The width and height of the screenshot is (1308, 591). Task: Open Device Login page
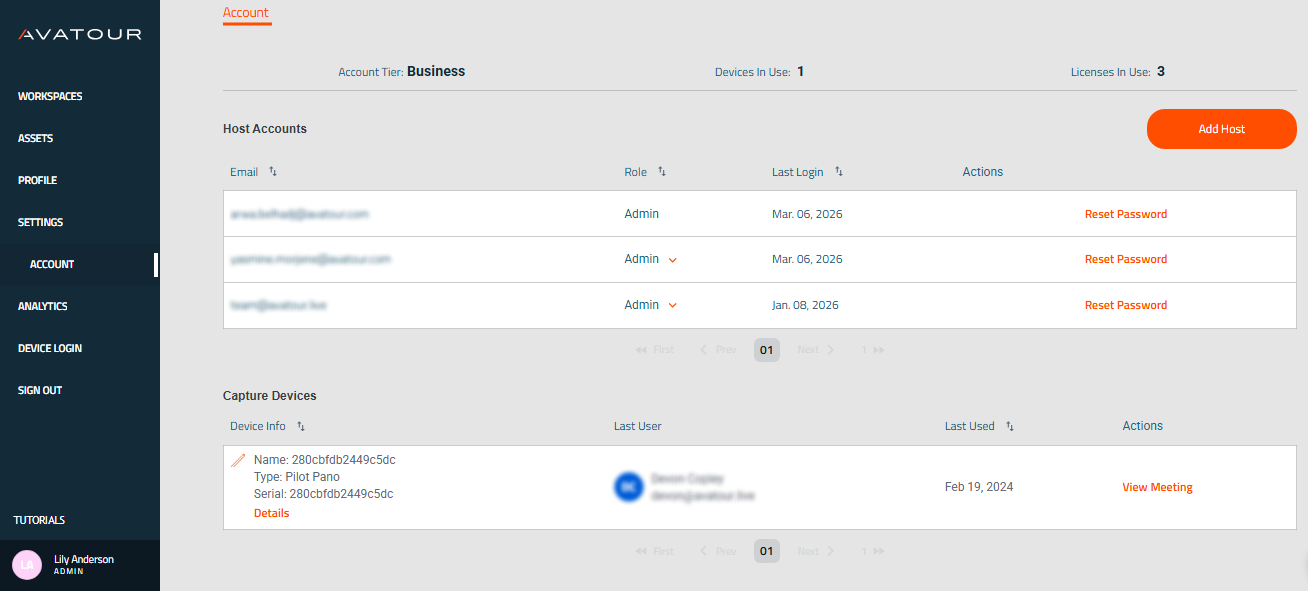(49, 347)
